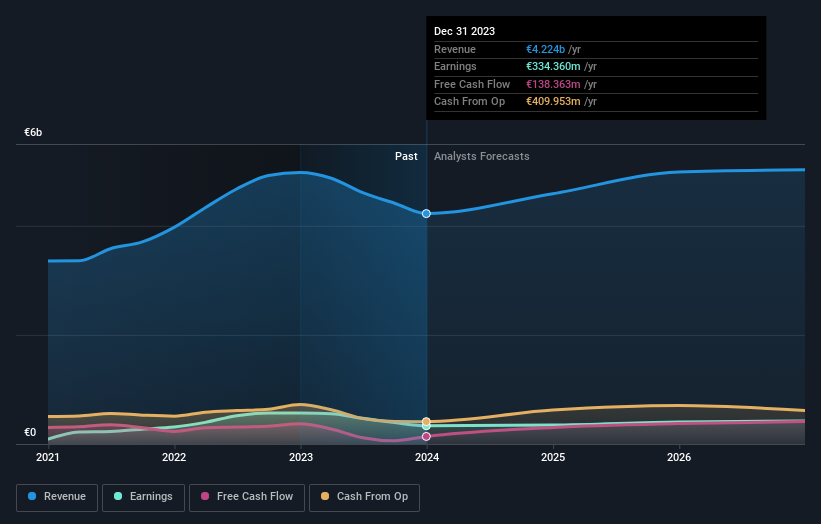Toggle the Cash From Op legend button

pos(364,497)
